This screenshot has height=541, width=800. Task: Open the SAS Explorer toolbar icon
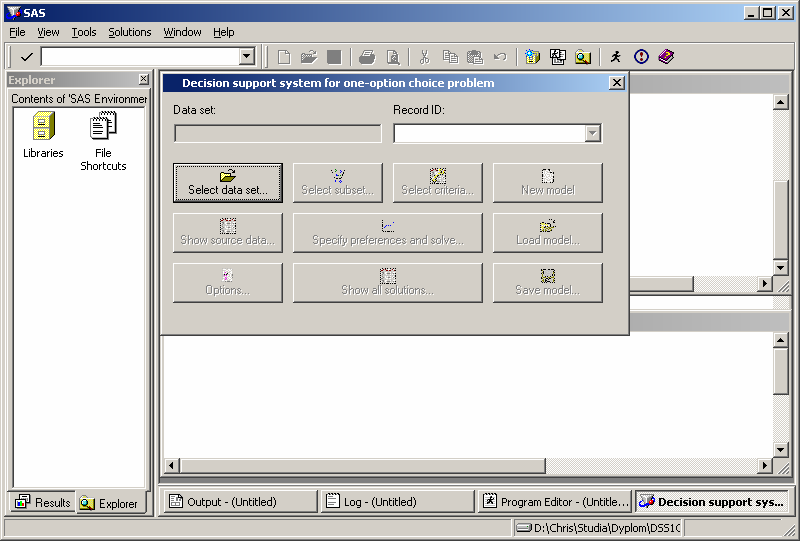557,57
